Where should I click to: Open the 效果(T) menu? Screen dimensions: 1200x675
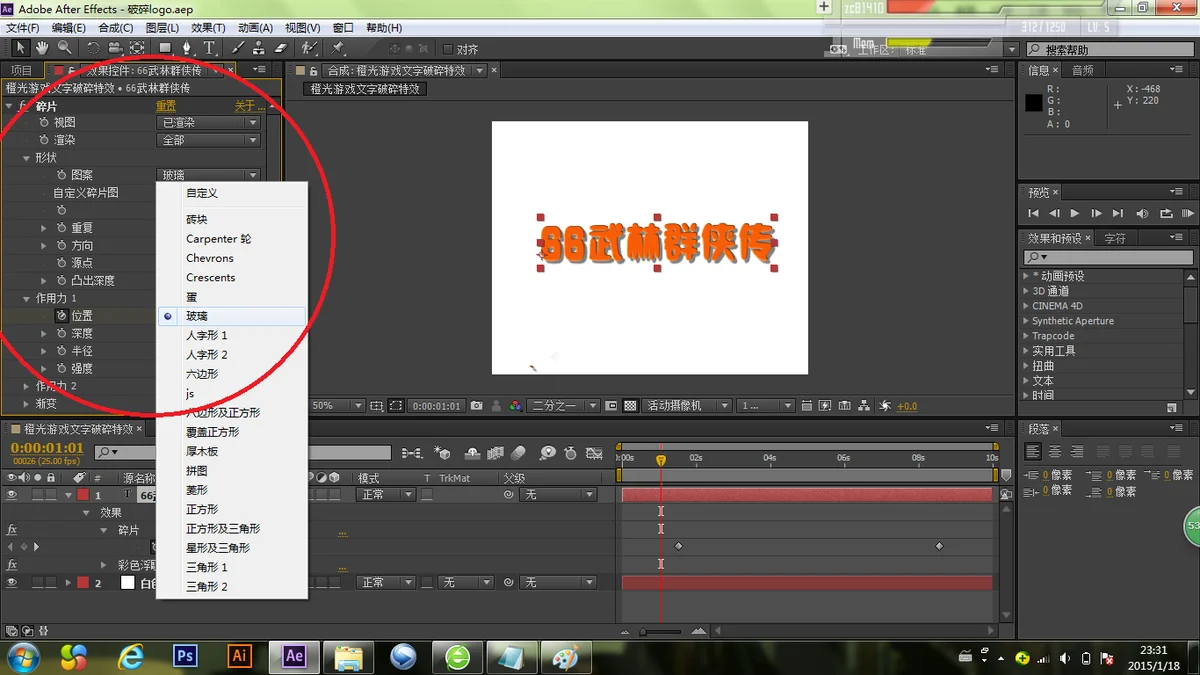pyautogui.click(x=208, y=28)
